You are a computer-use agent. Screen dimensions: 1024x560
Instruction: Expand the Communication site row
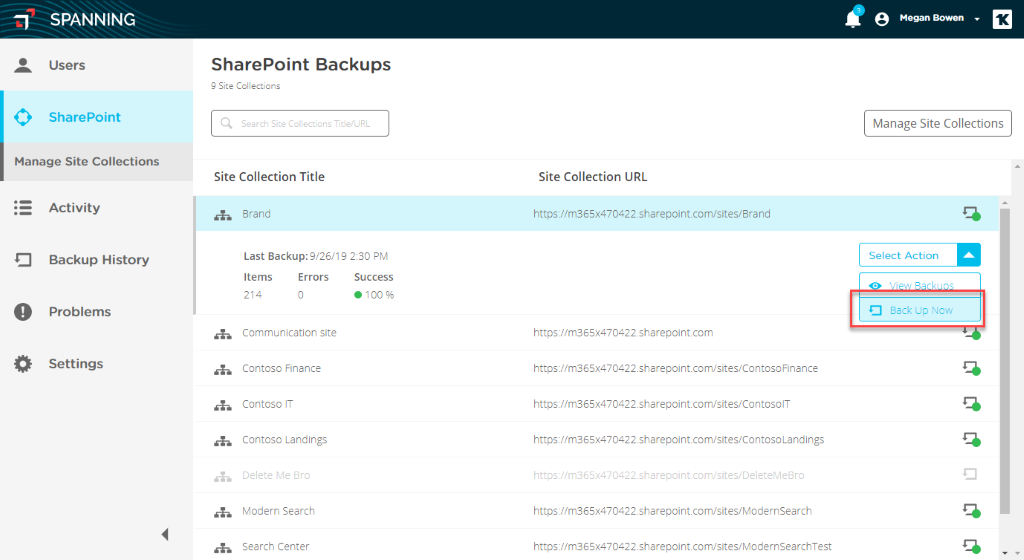(596, 332)
